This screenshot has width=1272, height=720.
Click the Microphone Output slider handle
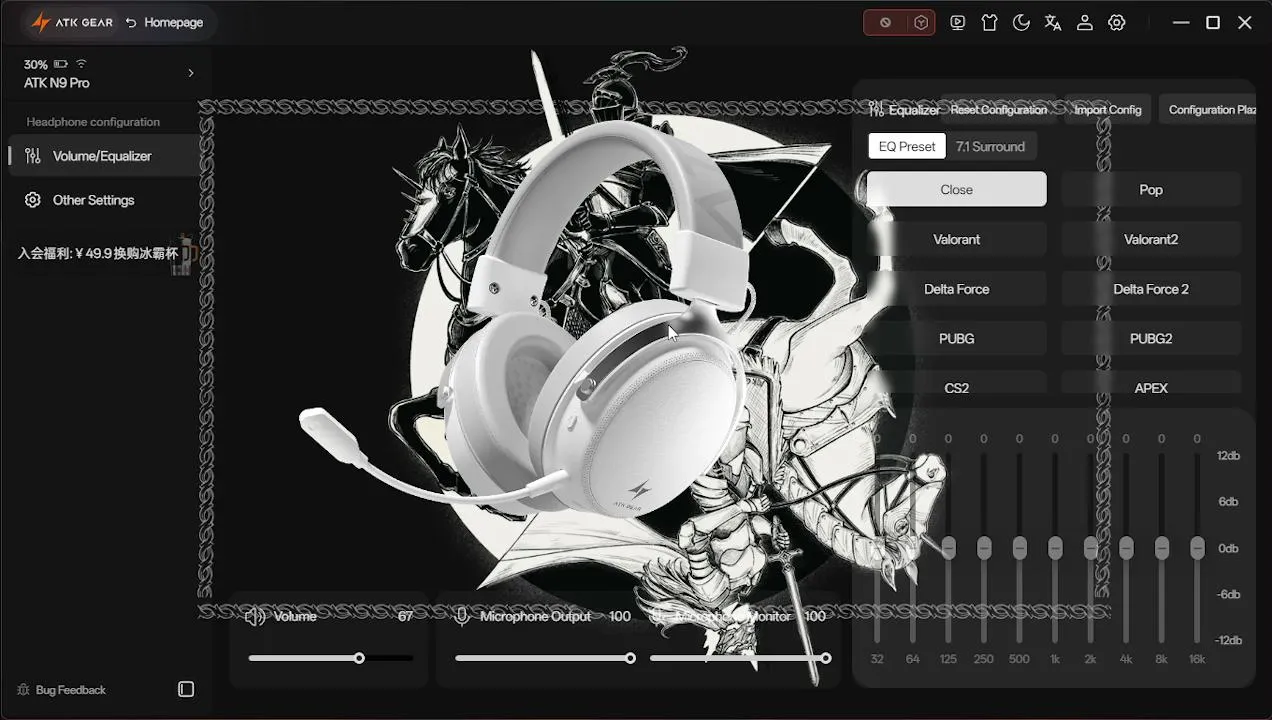(630, 658)
